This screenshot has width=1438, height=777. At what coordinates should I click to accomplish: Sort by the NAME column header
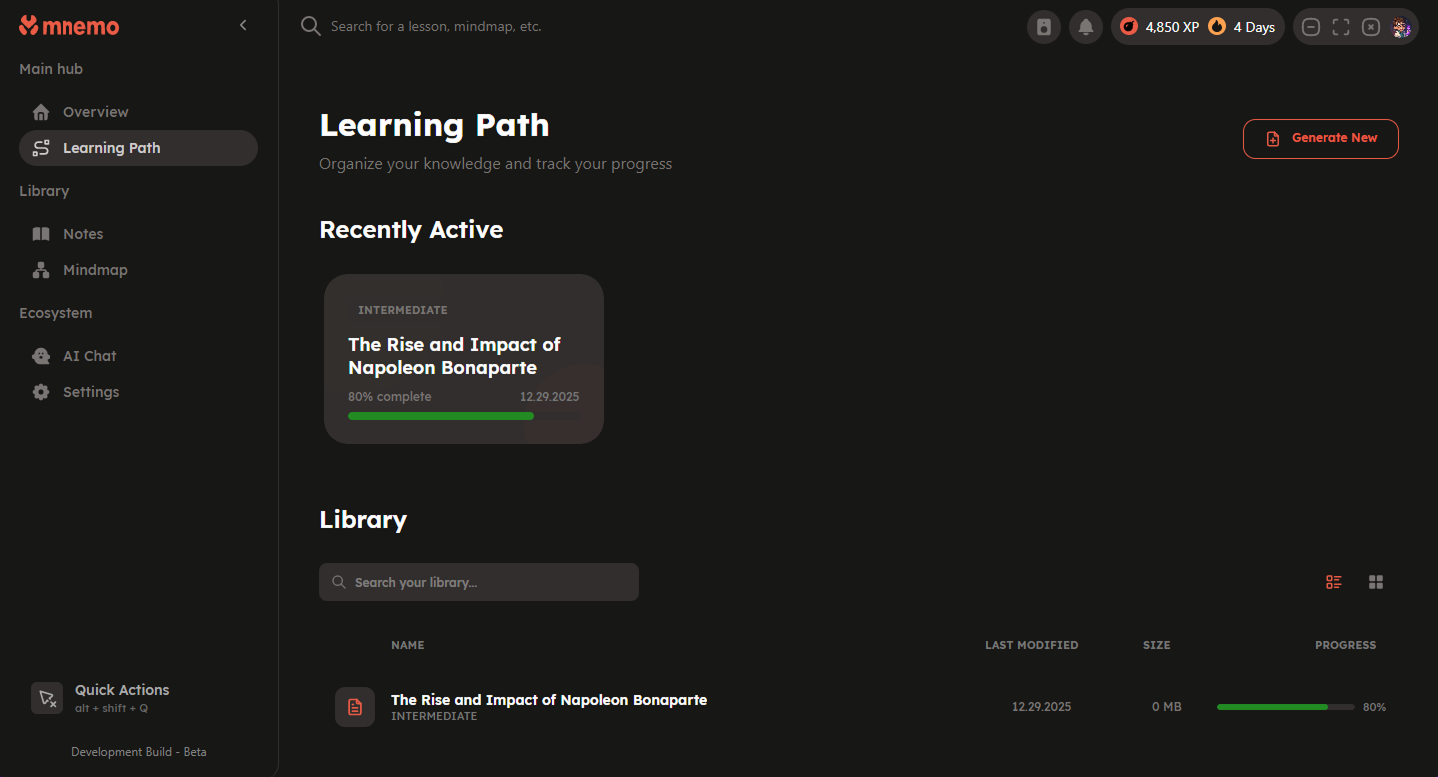pyautogui.click(x=408, y=645)
